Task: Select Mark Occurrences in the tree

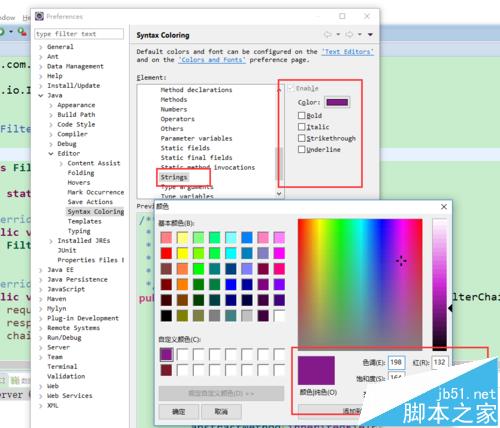Action: [x=96, y=192]
